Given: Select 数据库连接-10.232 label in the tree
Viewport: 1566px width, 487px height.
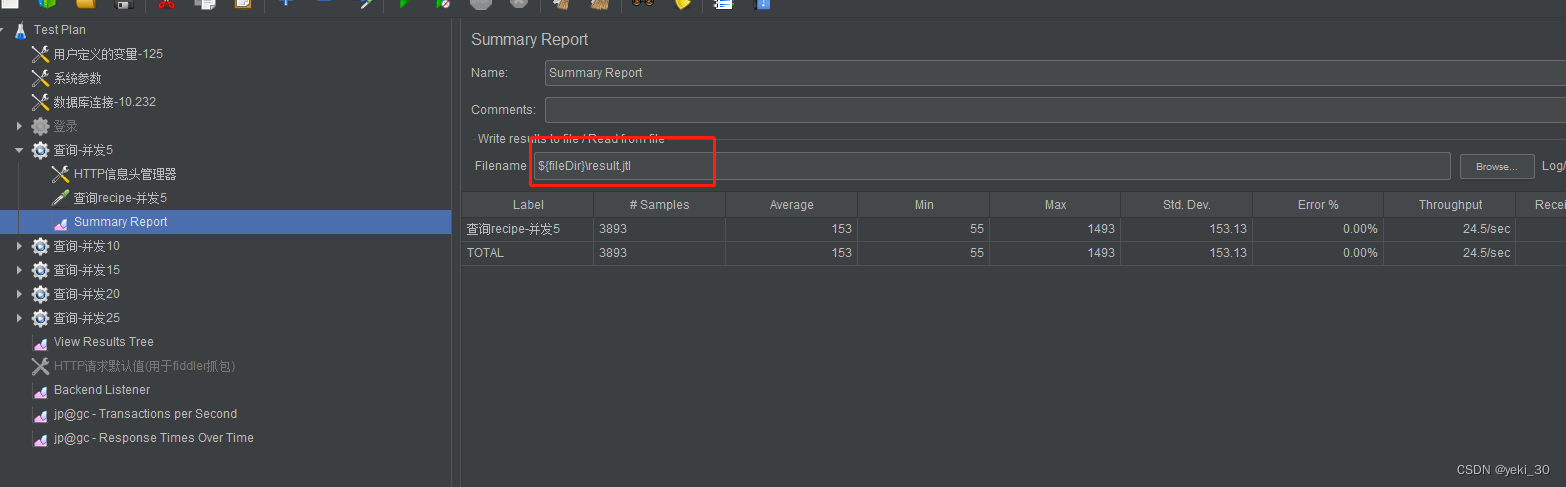Looking at the screenshot, I should tap(104, 102).
